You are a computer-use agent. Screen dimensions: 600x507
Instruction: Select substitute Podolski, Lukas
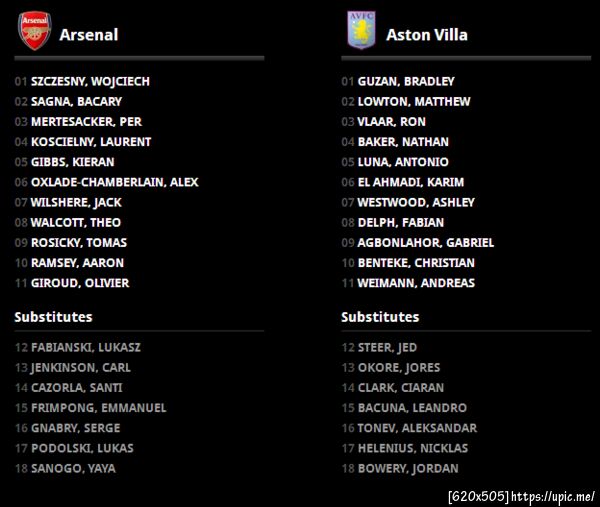coord(82,448)
